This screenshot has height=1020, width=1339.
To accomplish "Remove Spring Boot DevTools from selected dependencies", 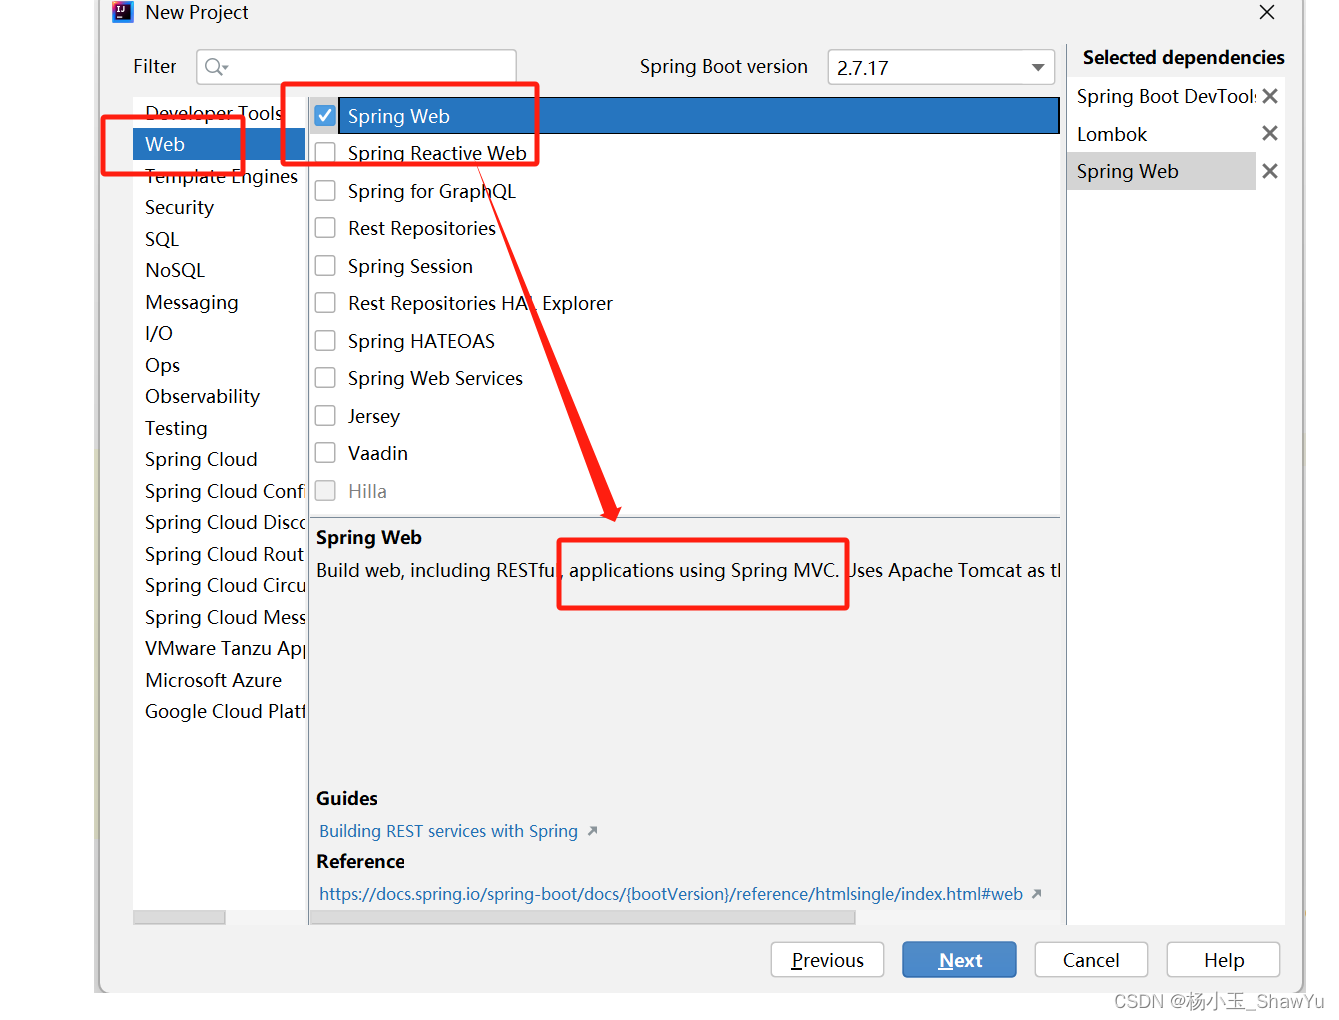I will pyautogui.click(x=1270, y=96).
